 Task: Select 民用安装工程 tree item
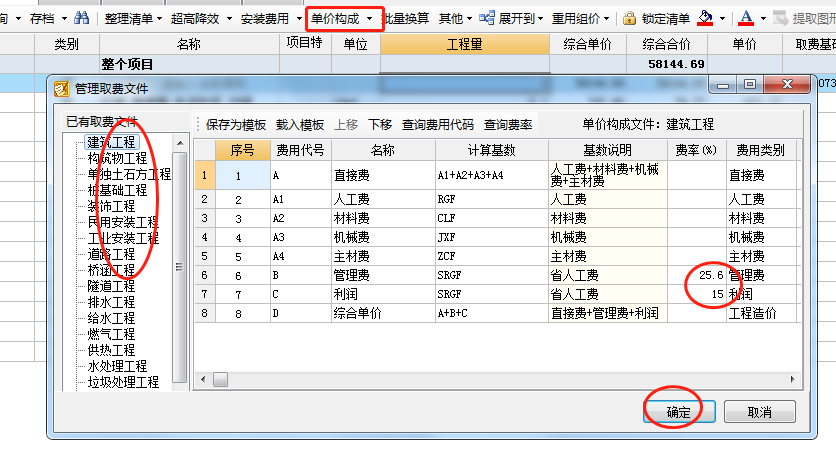click(123, 222)
